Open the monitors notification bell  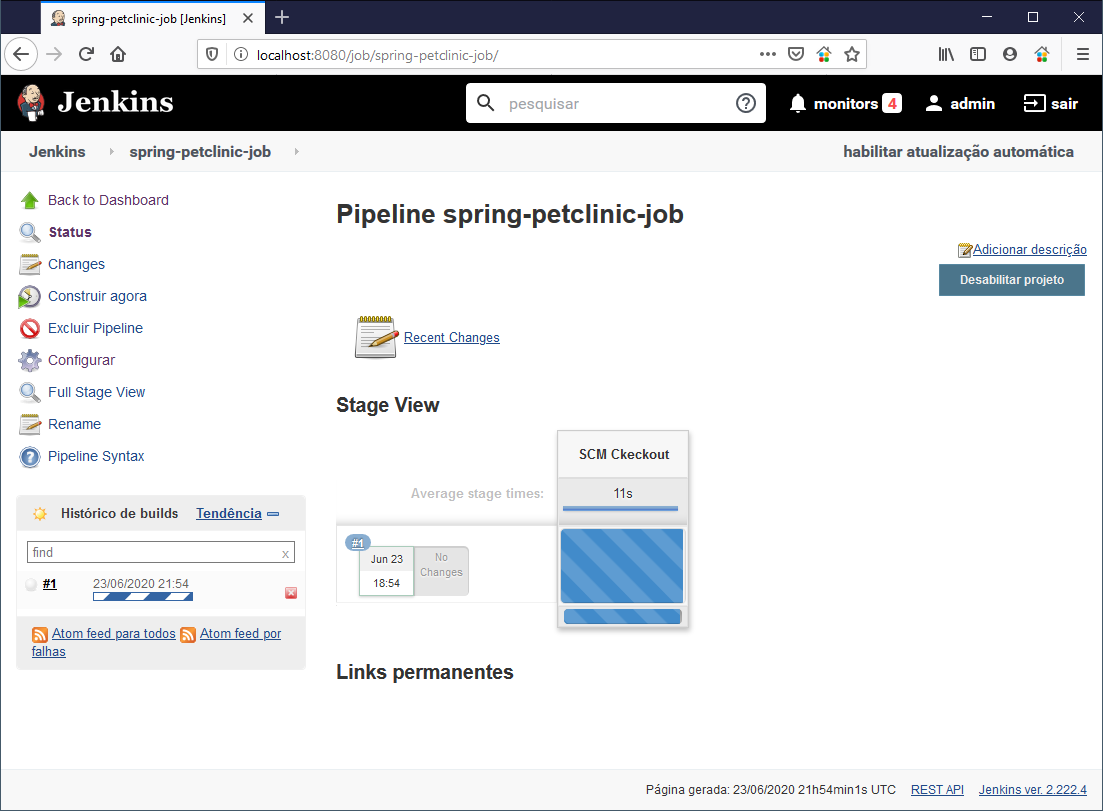click(797, 103)
